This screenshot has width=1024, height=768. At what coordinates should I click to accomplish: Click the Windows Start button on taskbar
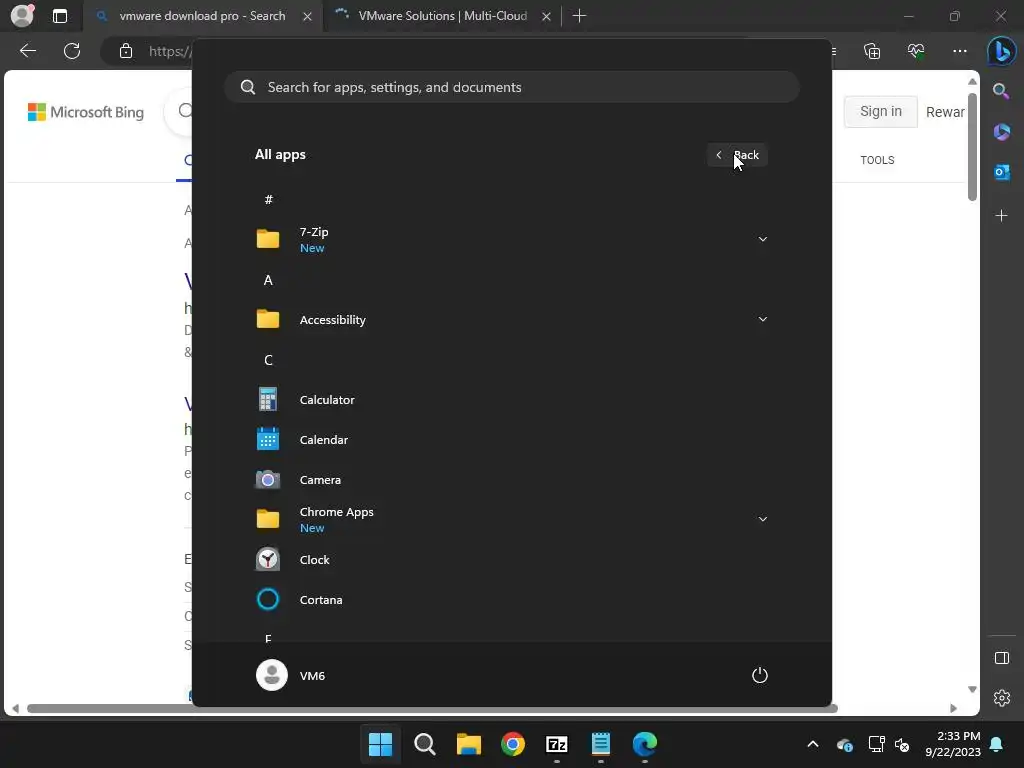click(380, 744)
